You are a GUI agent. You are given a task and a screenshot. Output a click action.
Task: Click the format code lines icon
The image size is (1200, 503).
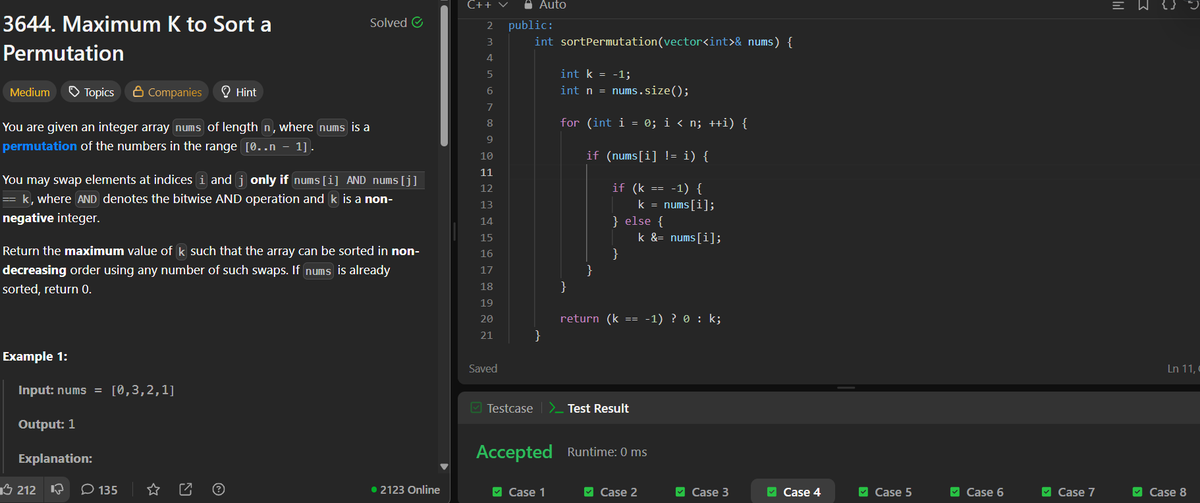[1117, 5]
